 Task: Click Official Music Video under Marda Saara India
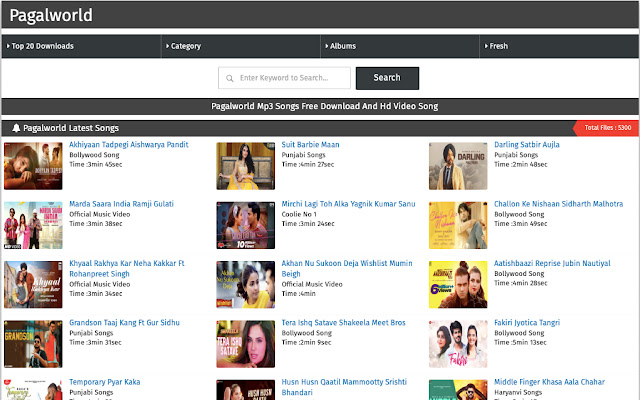100,214
